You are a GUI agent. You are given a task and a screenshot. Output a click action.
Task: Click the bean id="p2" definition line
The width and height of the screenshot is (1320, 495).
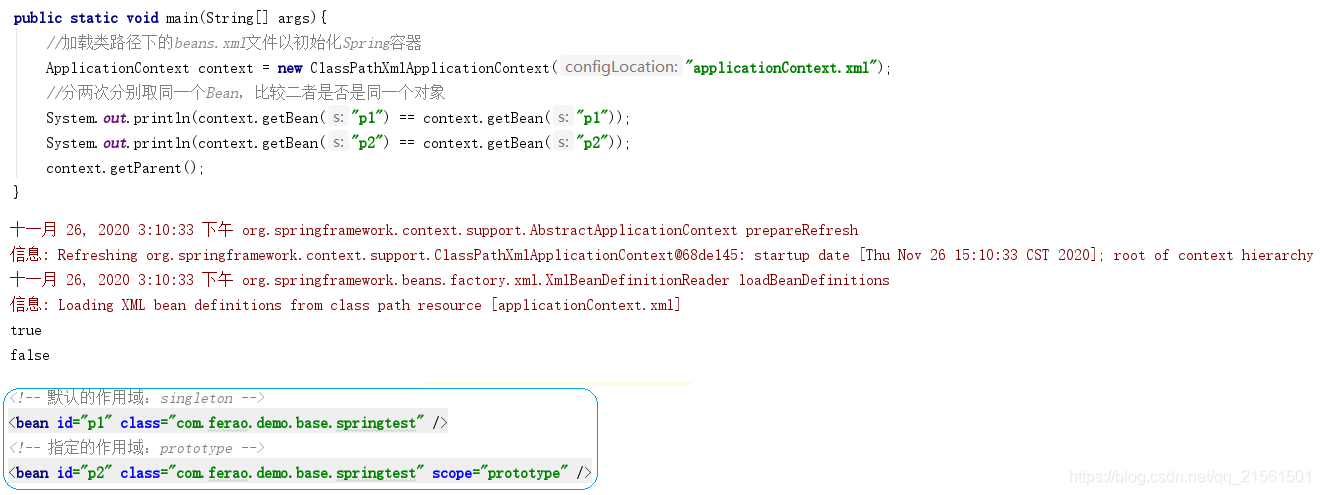click(300, 473)
